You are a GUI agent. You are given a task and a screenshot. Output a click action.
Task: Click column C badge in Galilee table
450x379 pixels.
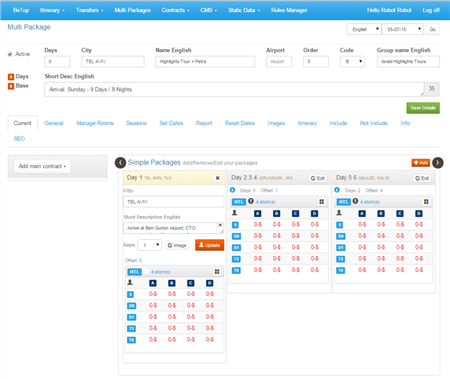point(400,214)
